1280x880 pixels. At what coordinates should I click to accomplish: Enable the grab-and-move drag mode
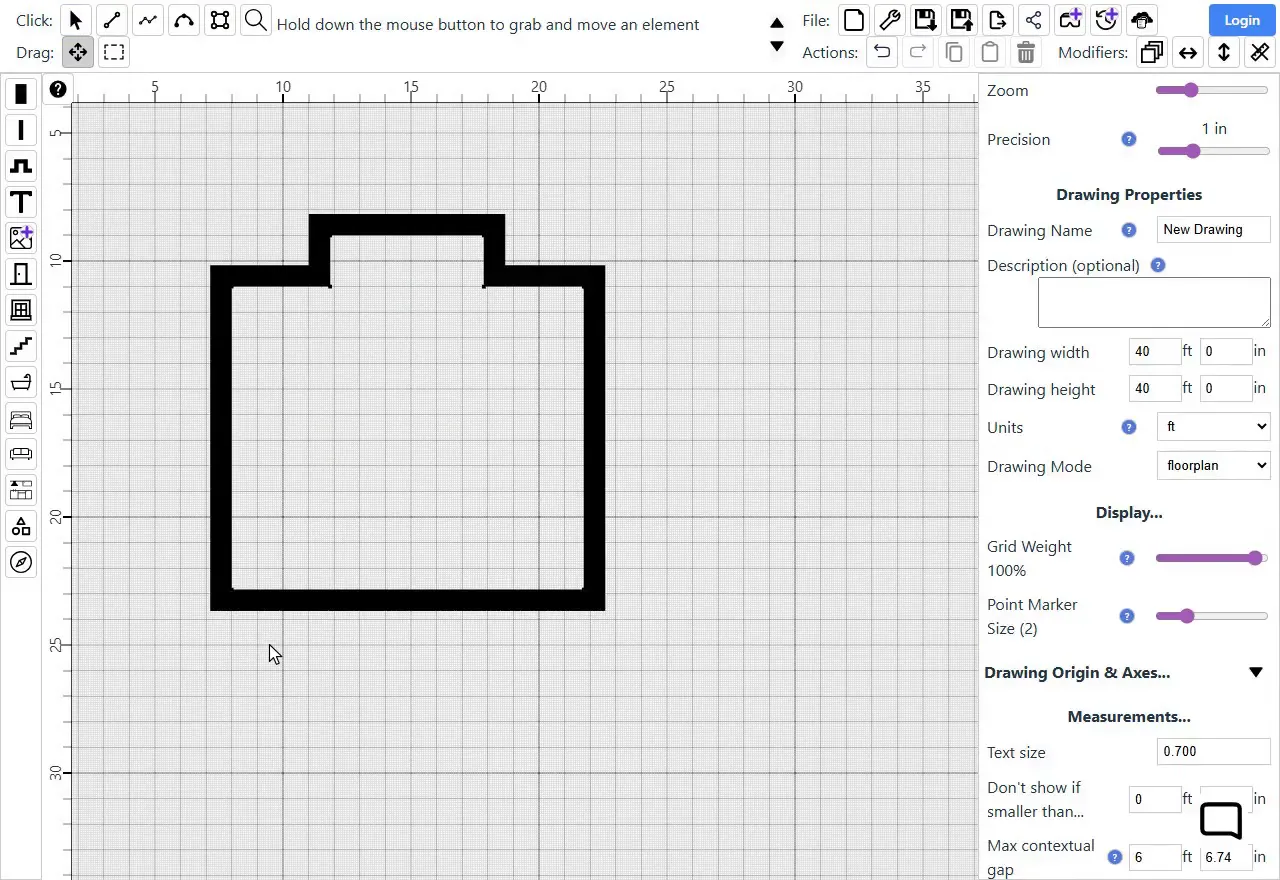[78, 52]
